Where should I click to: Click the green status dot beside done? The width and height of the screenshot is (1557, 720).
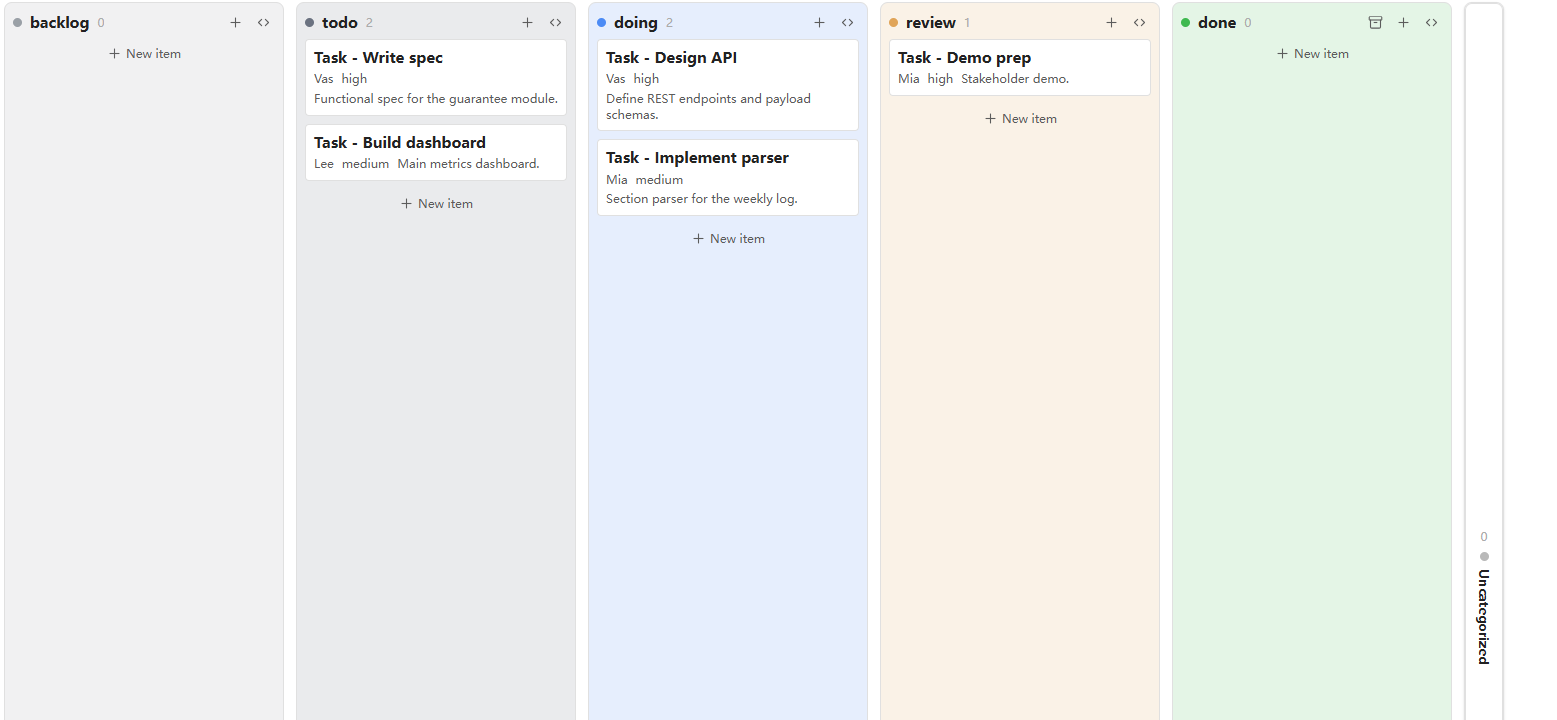(1186, 23)
